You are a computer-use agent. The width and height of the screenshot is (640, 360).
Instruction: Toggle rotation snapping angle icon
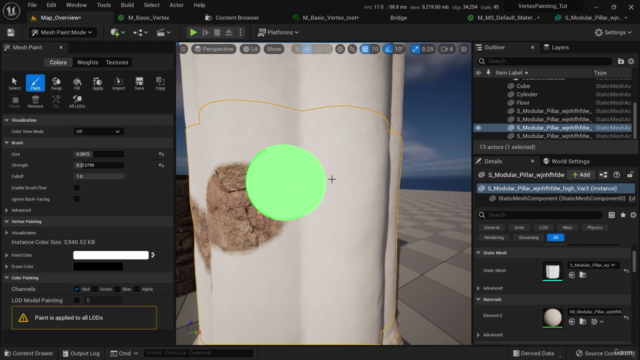coord(388,49)
